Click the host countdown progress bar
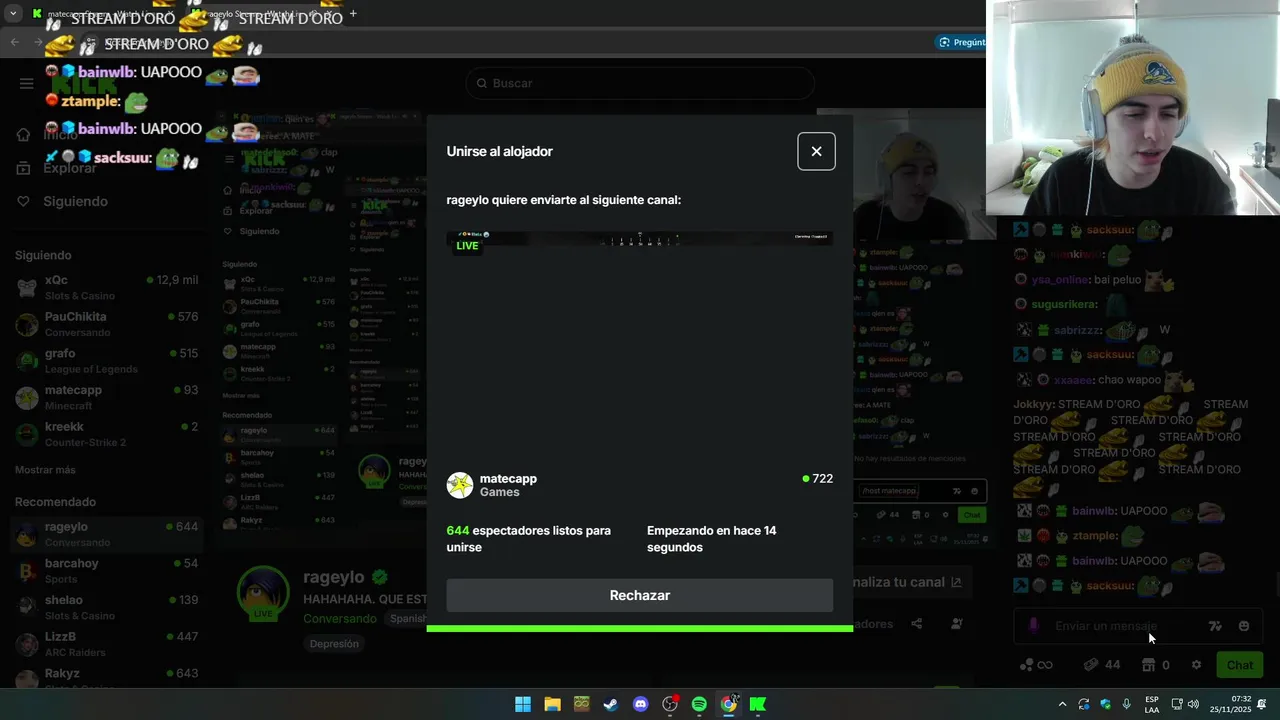 tap(639, 628)
